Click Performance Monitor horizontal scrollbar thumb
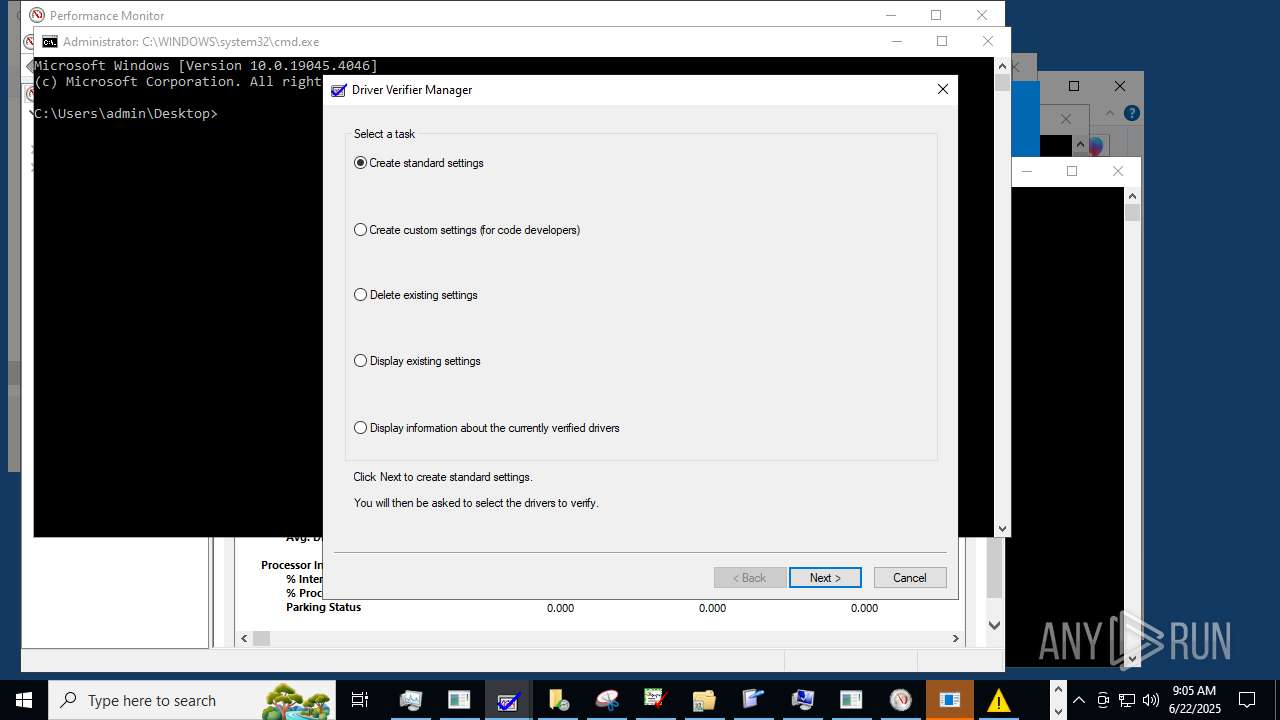The image size is (1280, 720). click(261, 638)
